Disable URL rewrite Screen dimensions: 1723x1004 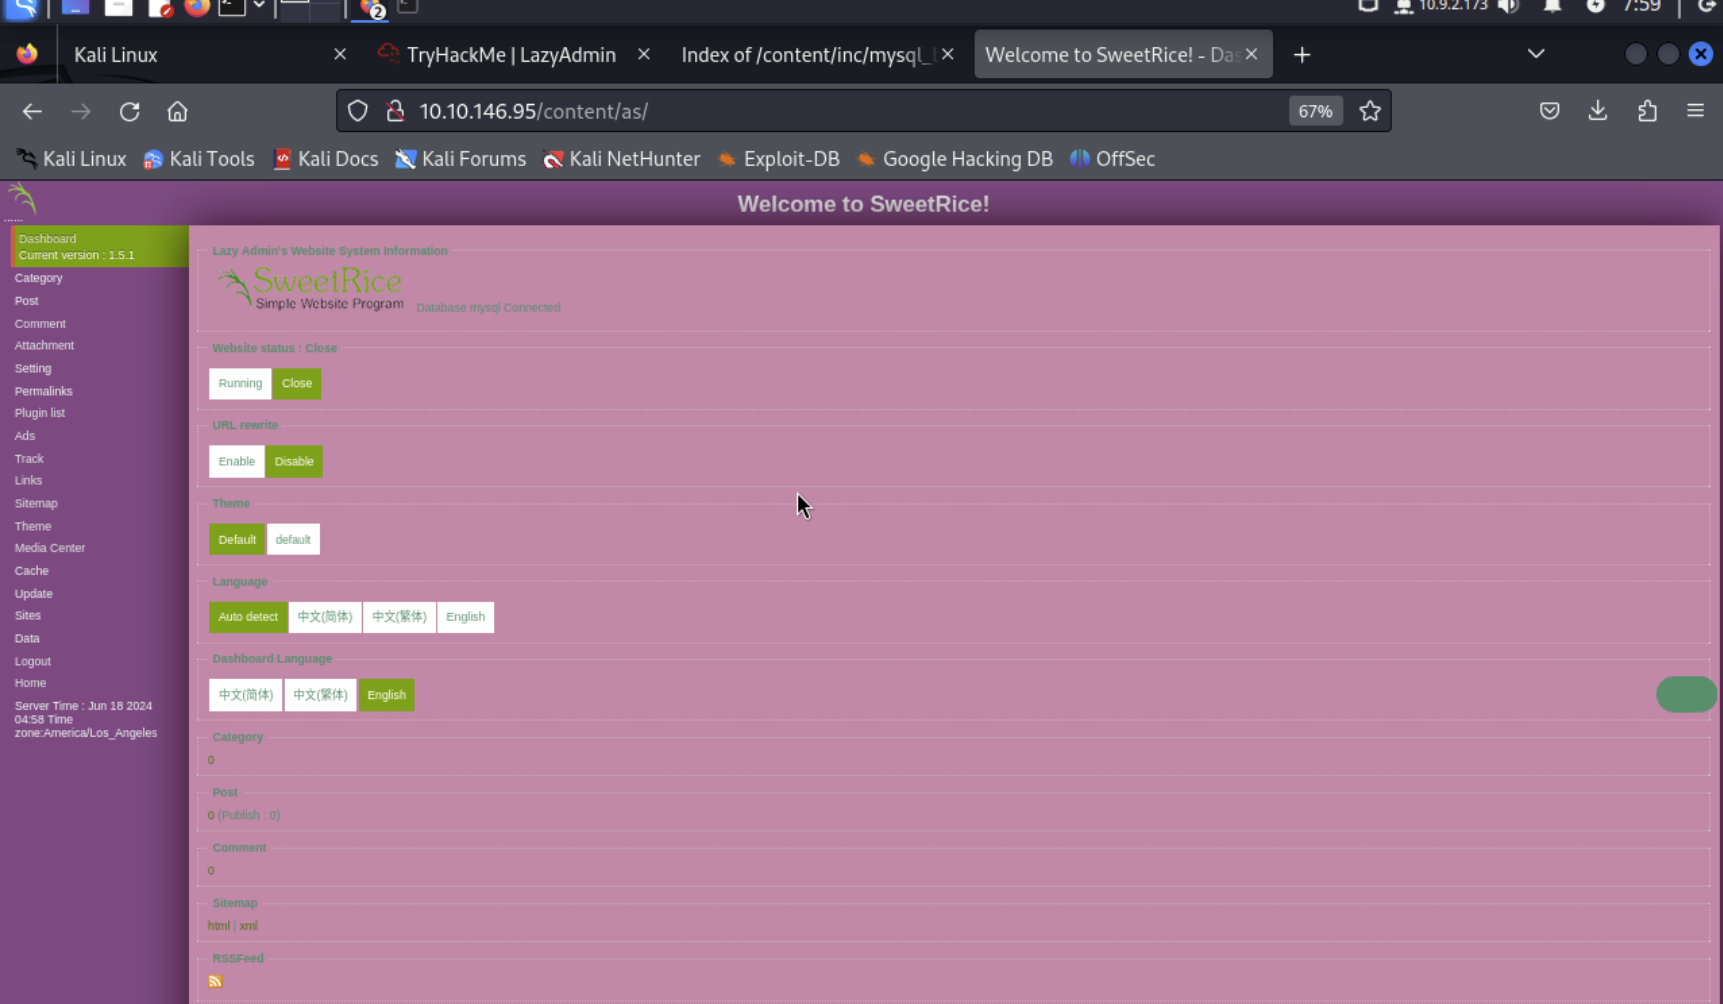point(294,462)
